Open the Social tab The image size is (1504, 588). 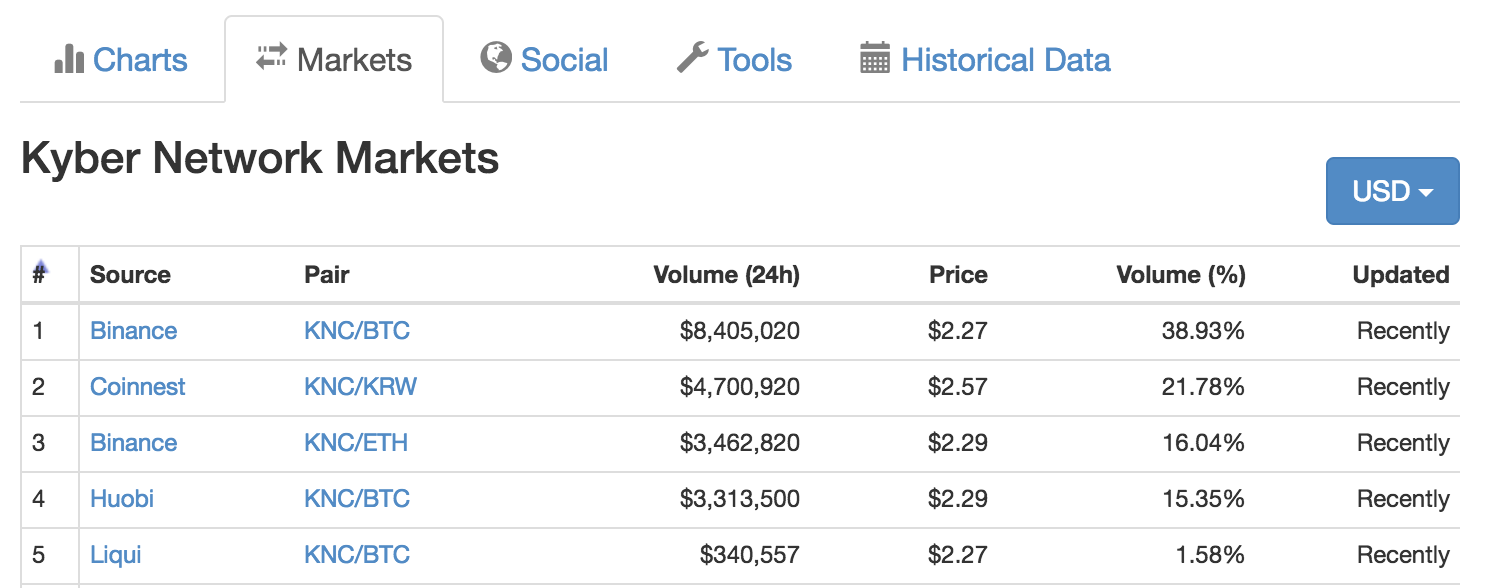[564, 60]
